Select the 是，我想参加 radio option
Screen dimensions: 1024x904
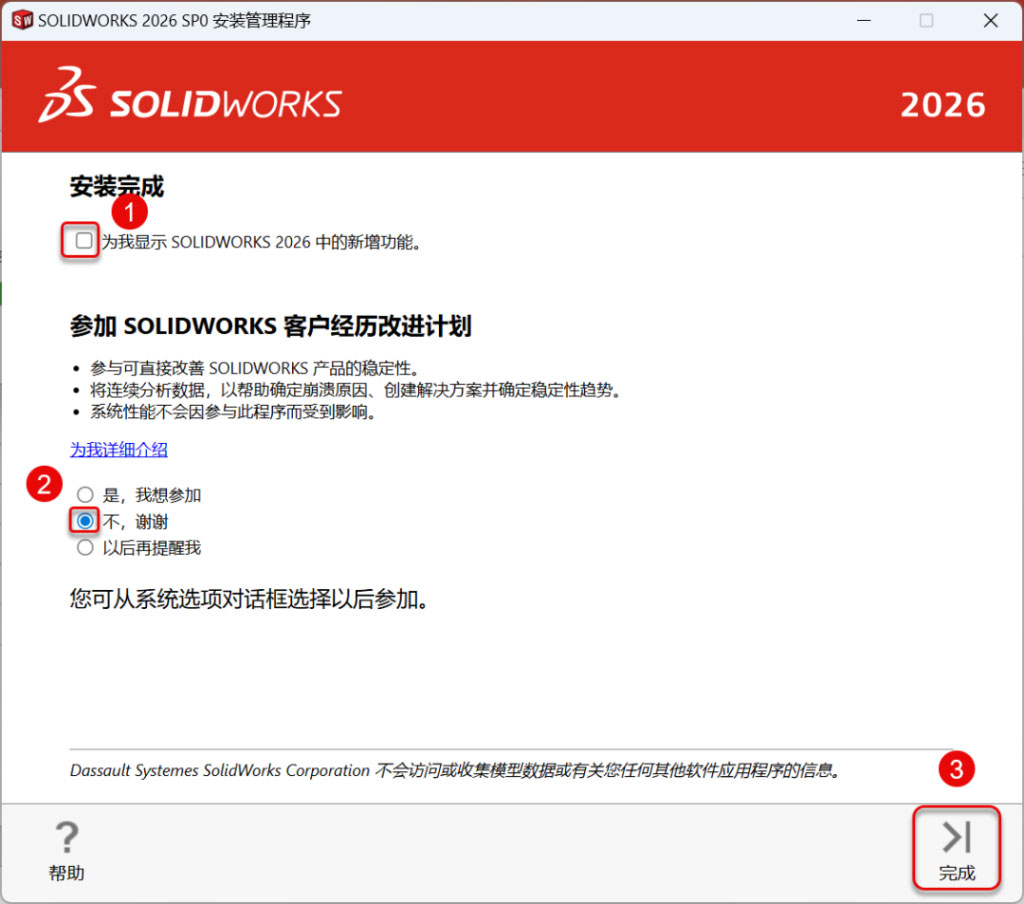tap(85, 495)
